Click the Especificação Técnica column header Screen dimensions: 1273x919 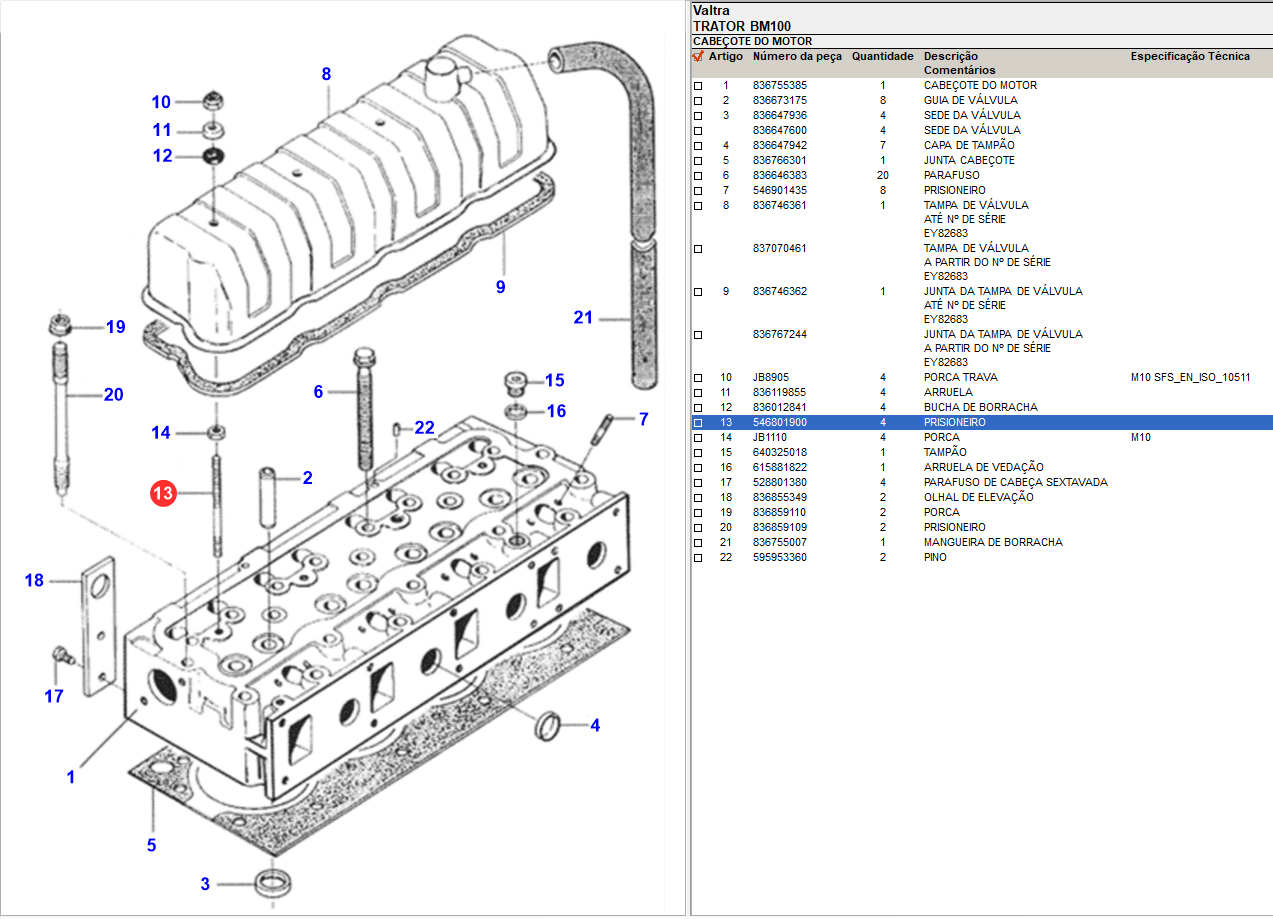pos(1190,57)
